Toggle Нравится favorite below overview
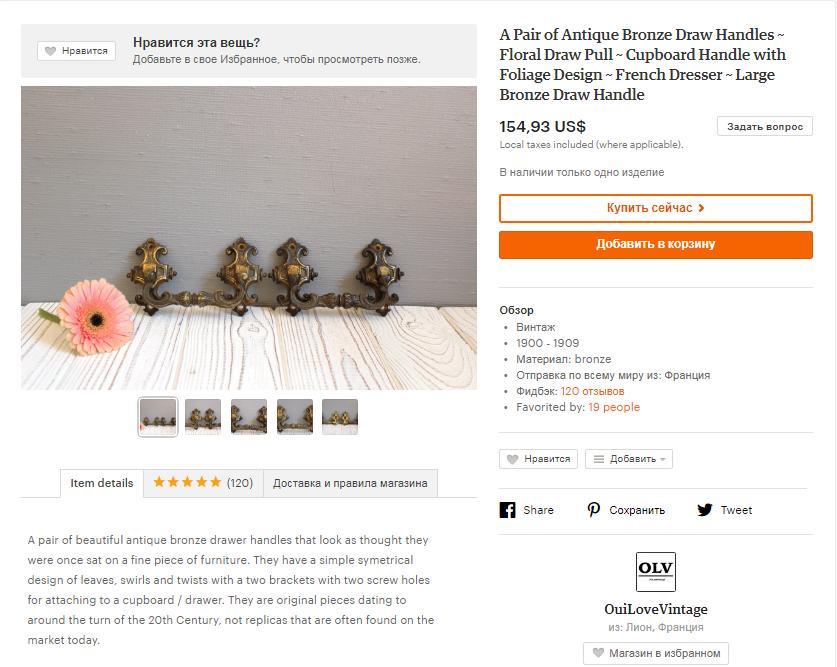The height and width of the screenshot is (667, 837). click(x=538, y=459)
